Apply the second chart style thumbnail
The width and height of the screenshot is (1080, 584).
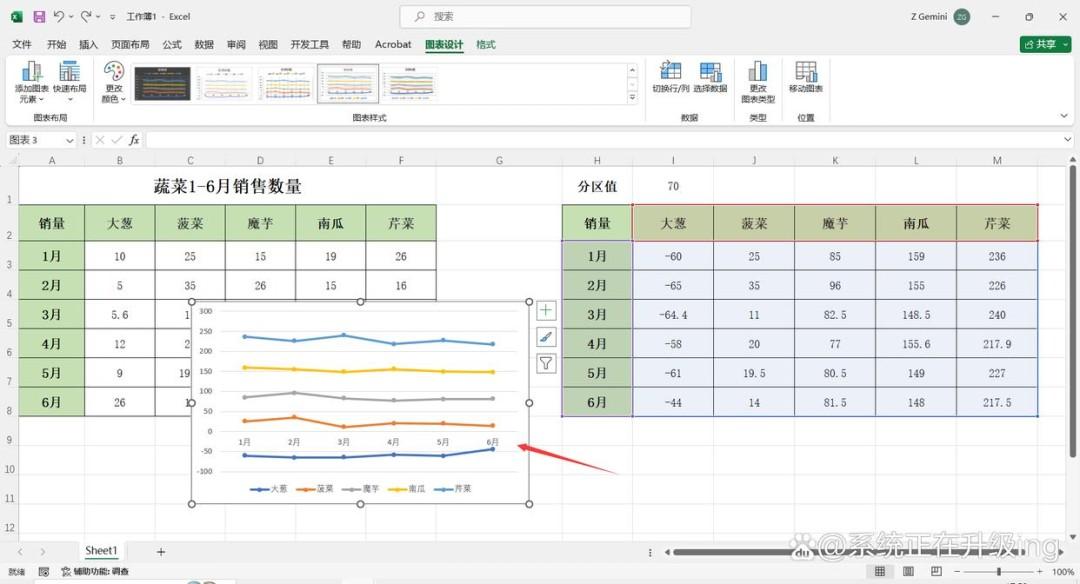(225, 83)
